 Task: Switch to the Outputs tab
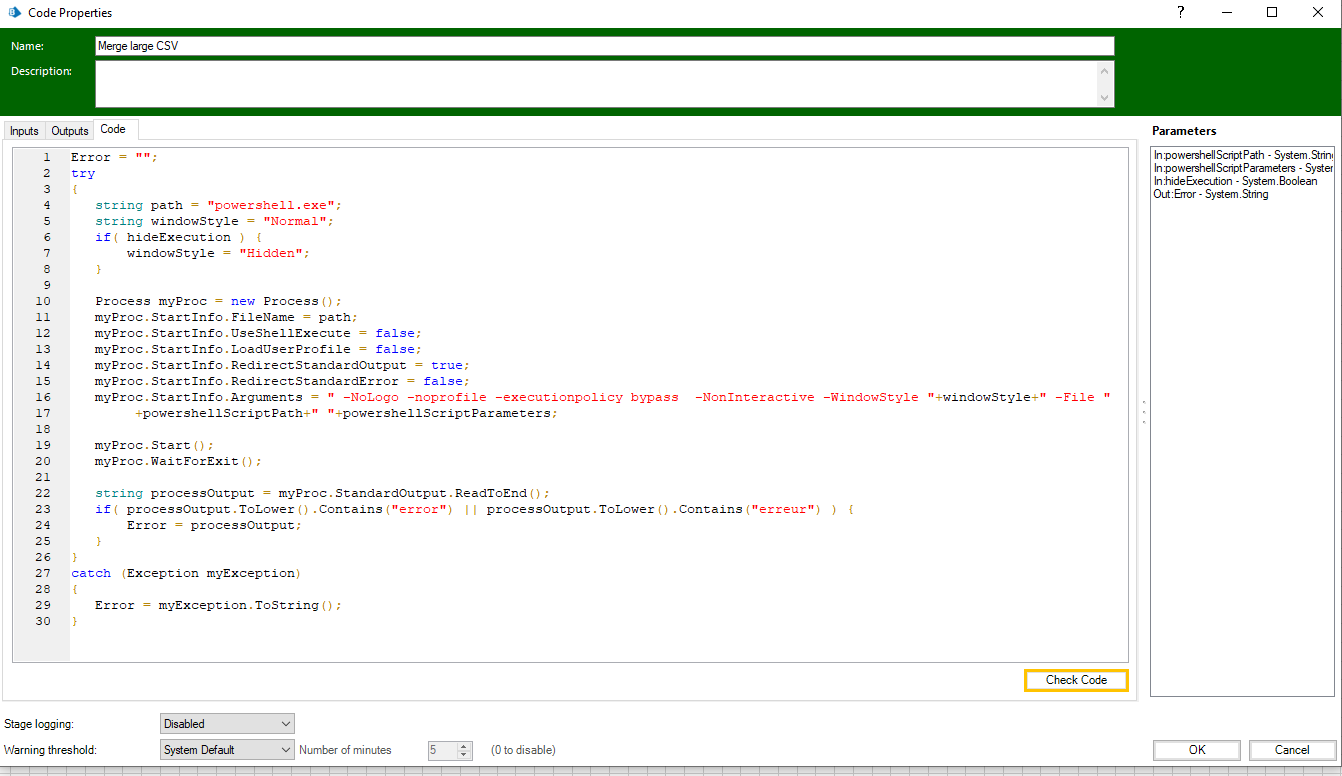(x=70, y=131)
